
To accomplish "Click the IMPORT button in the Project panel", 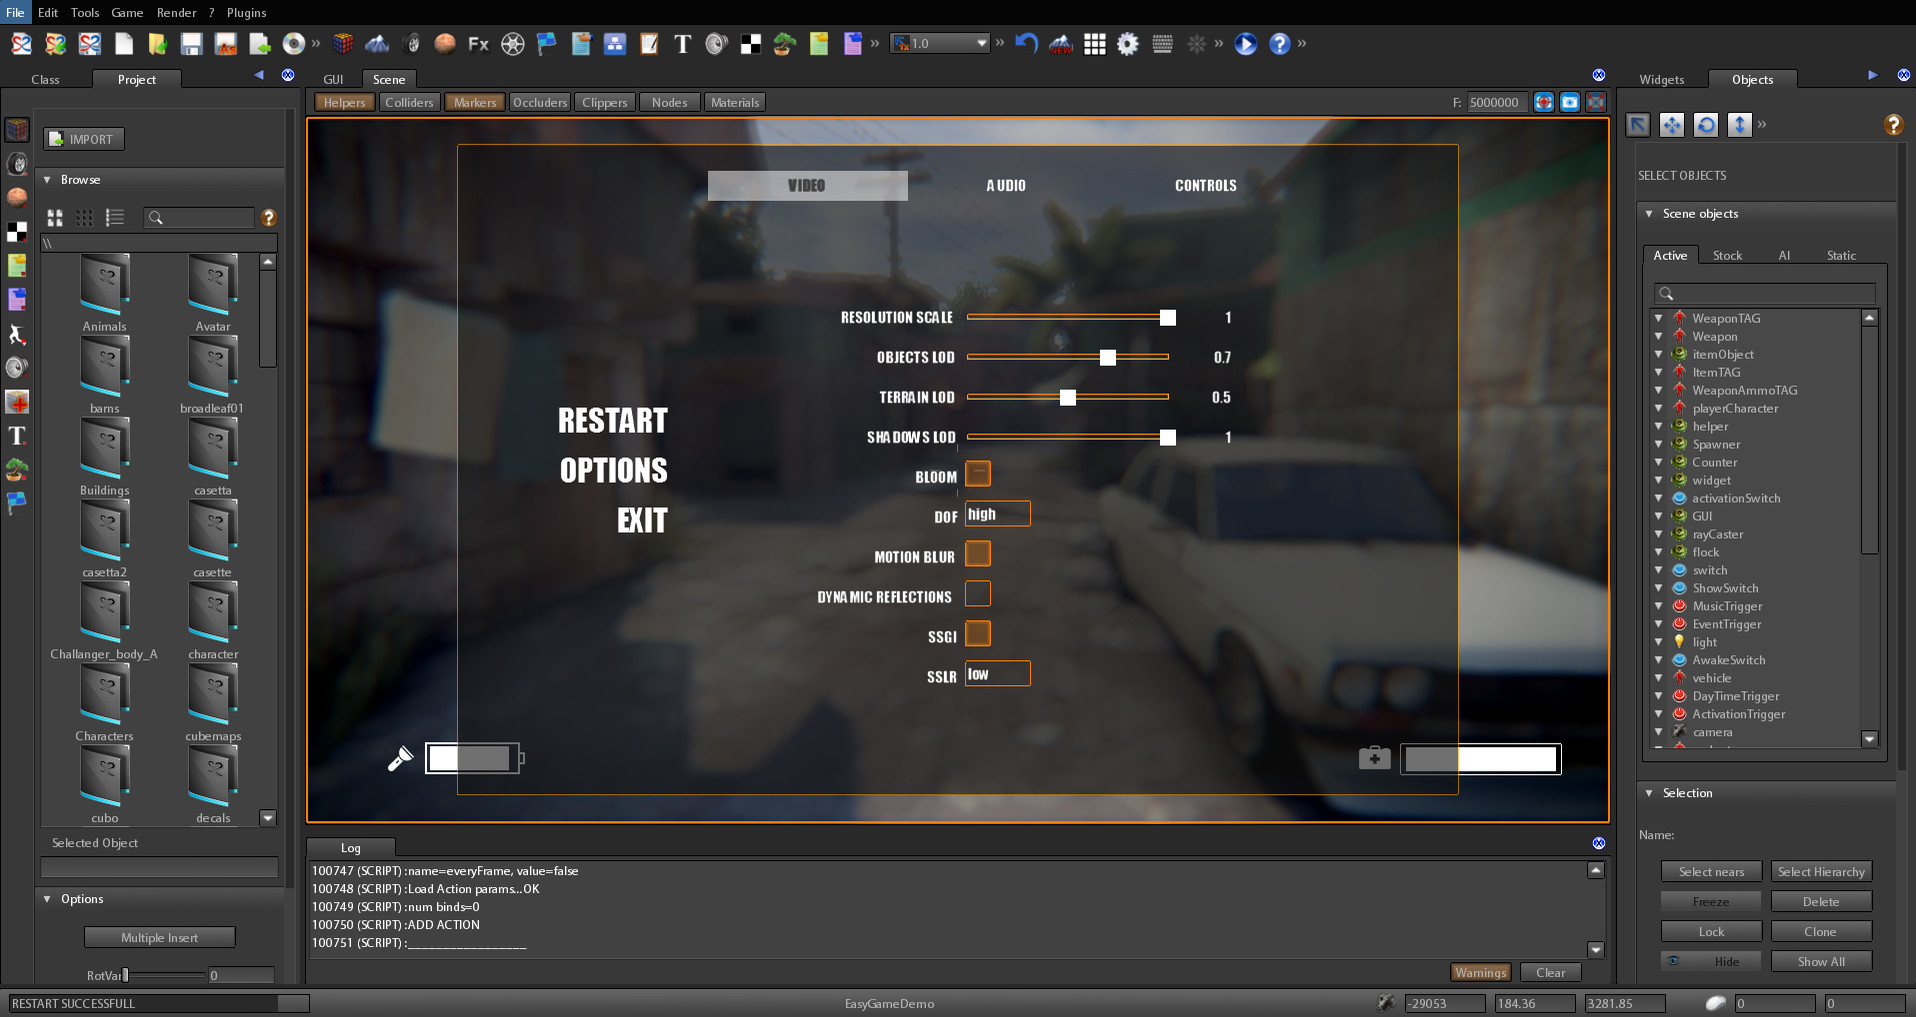I will tap(83, 139).
